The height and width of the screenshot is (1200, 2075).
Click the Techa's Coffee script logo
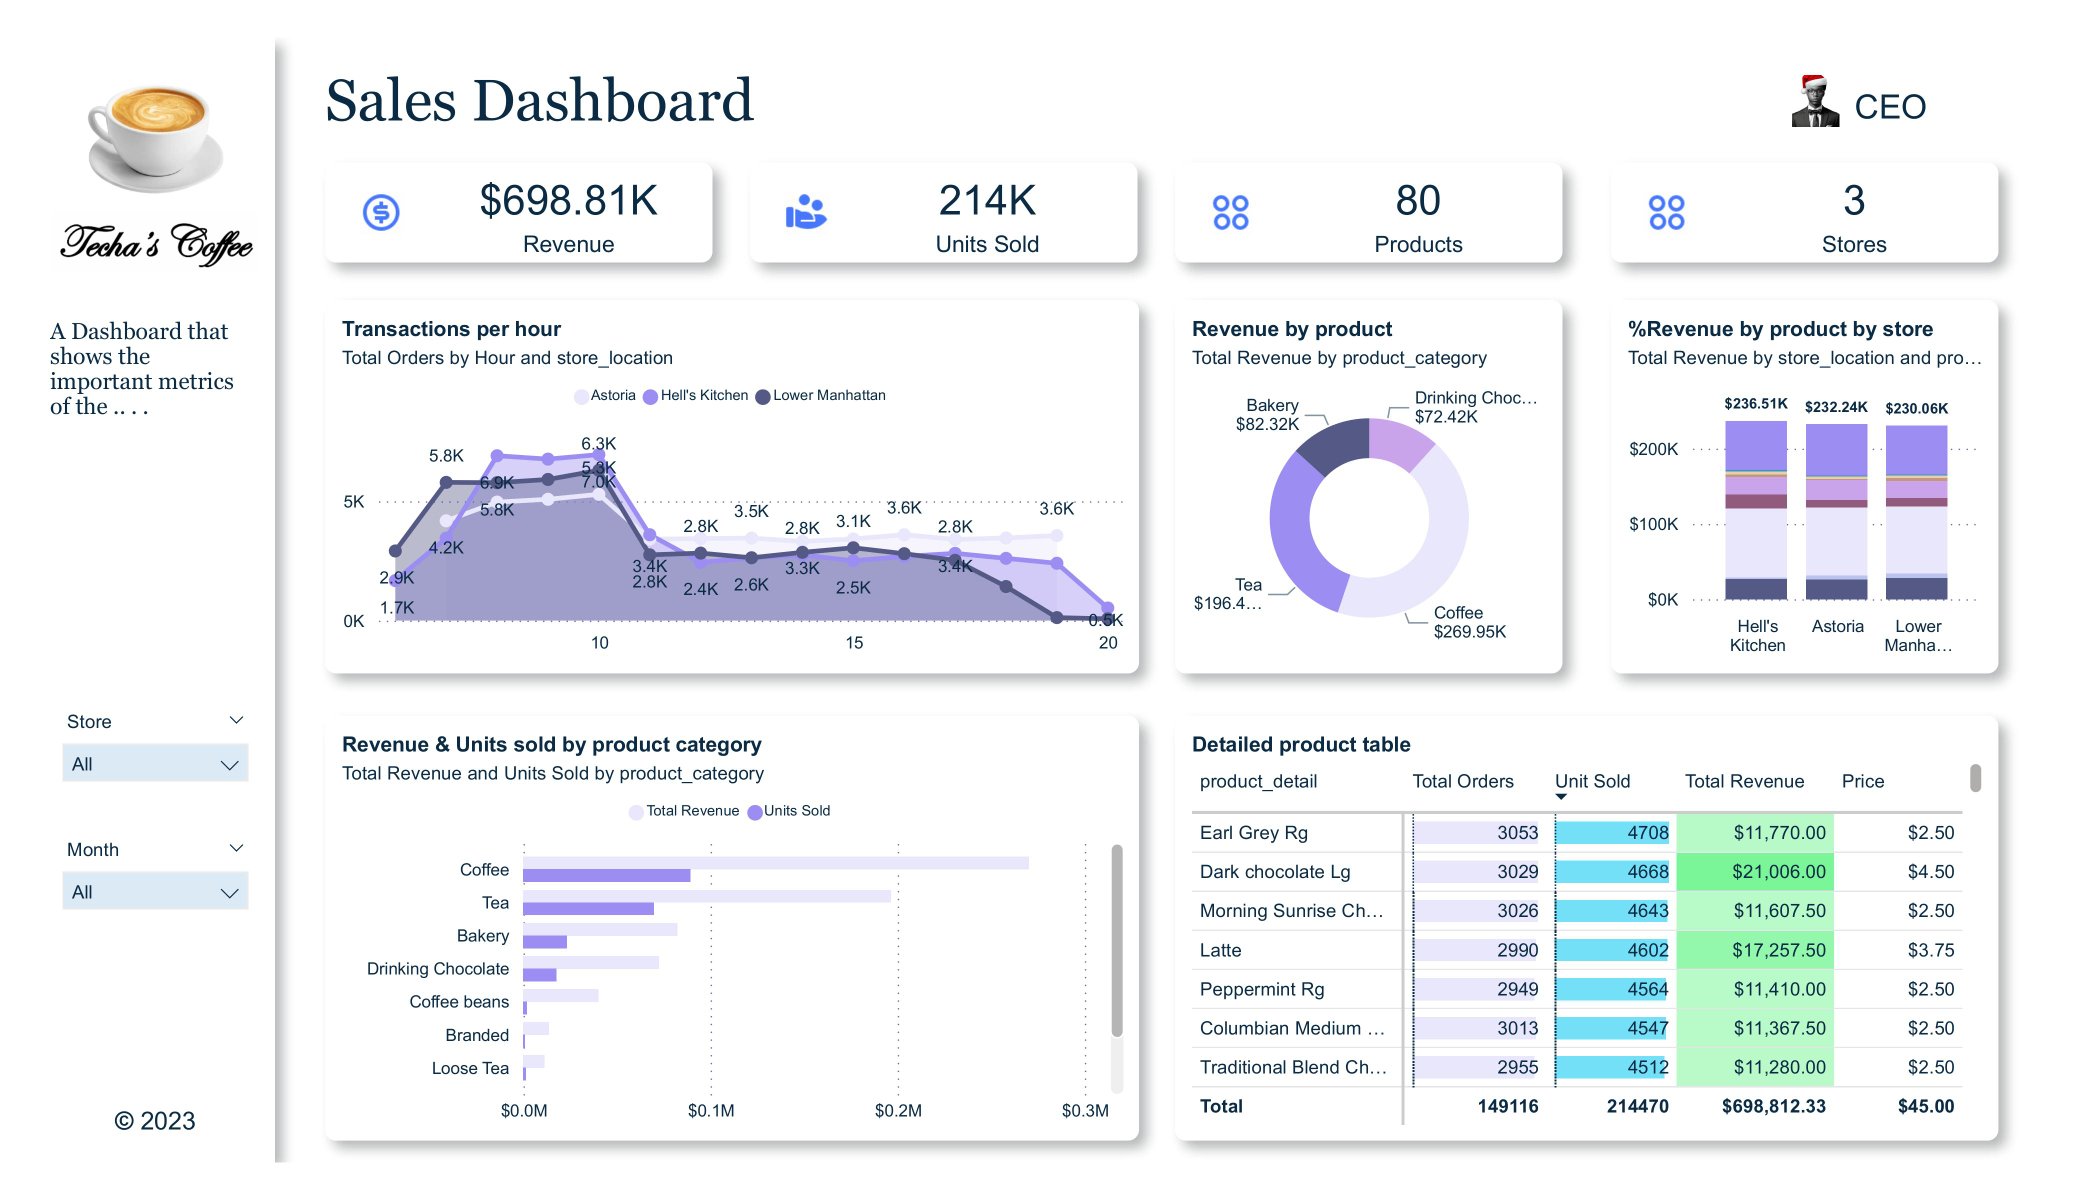(156, 243)
